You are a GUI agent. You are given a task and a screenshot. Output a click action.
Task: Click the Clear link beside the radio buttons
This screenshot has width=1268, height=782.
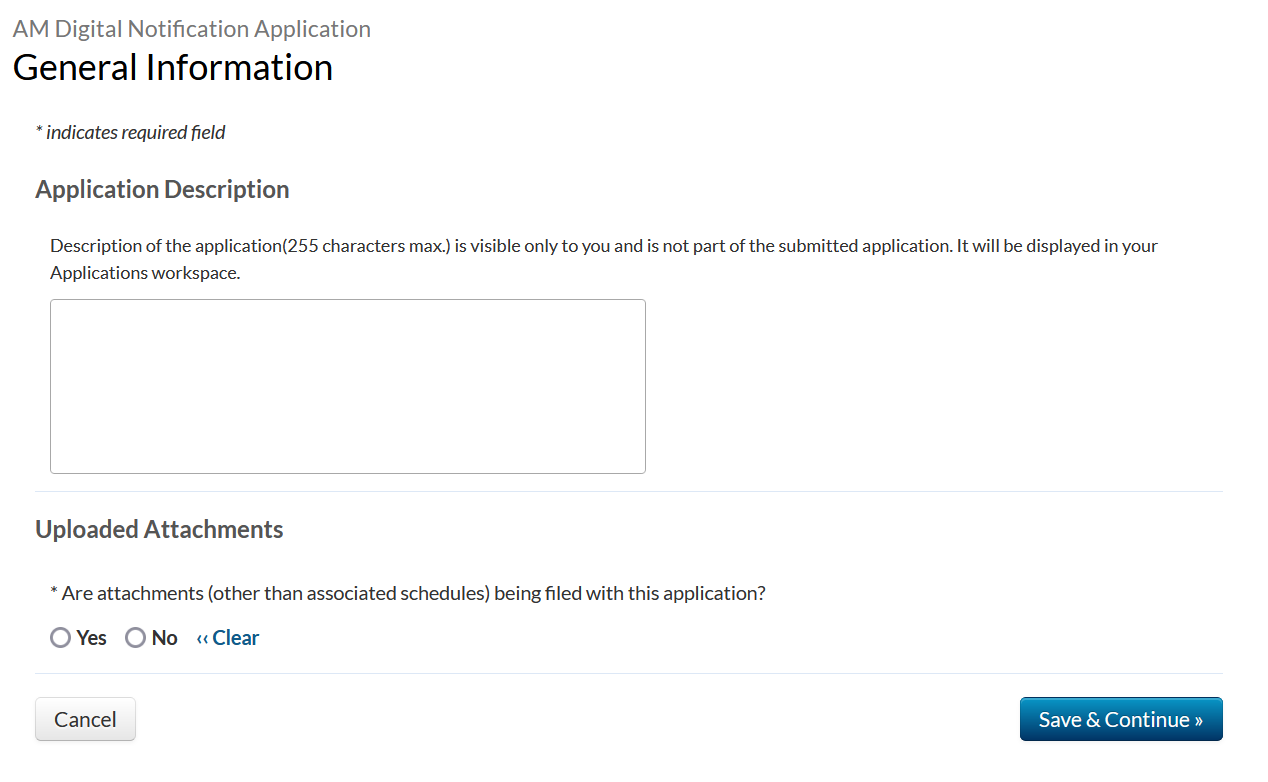coord(235,638)
